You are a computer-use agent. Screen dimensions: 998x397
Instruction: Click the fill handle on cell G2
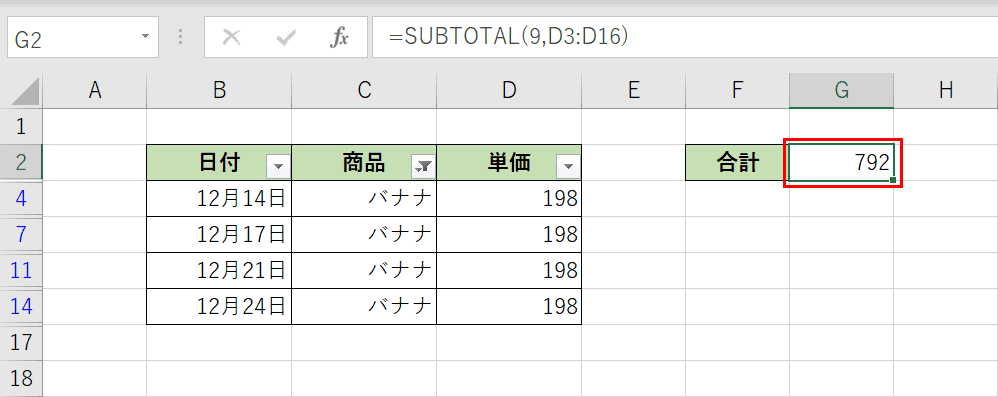coord(893,181)
